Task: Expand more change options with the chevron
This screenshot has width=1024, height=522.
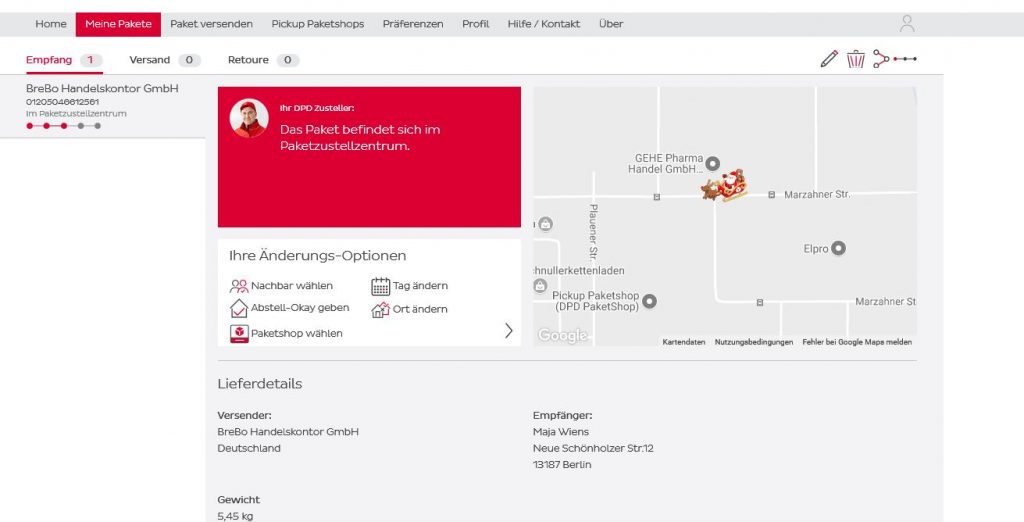Action: click(x=509, y=331)
